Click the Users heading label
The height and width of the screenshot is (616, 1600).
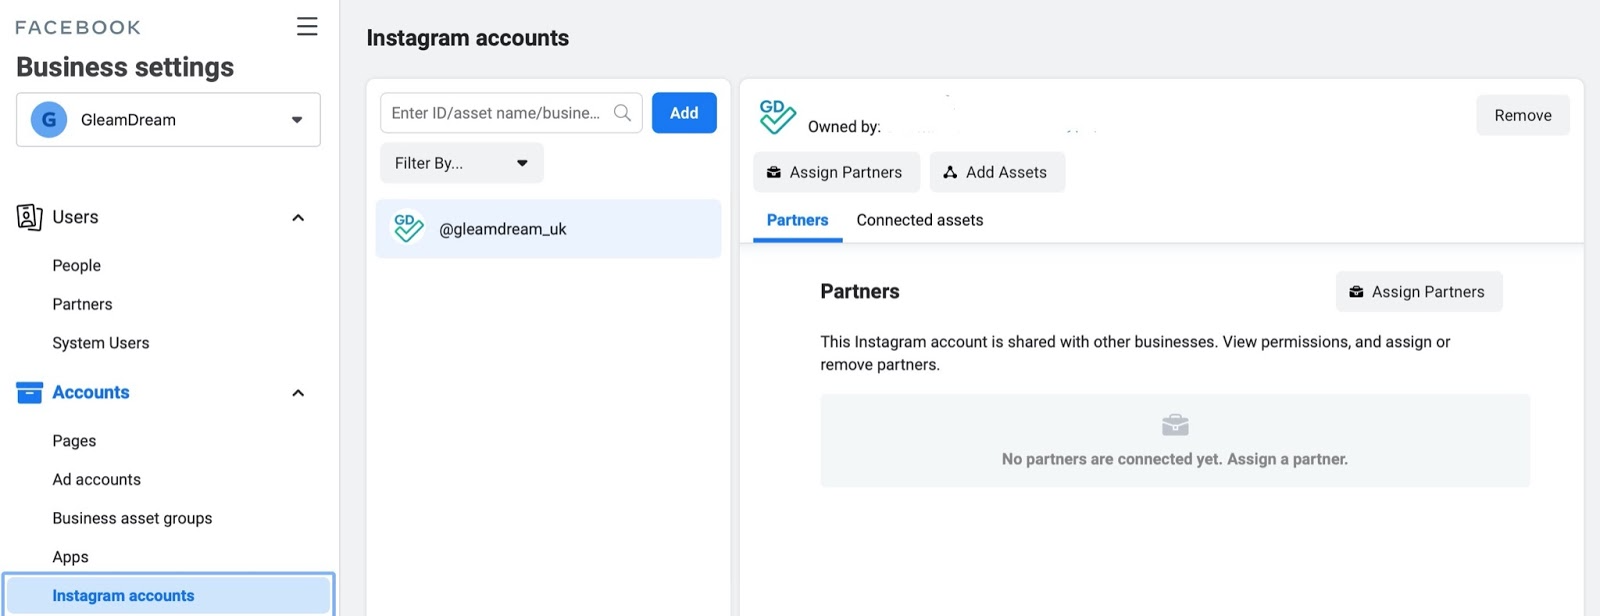pos(75,217)
